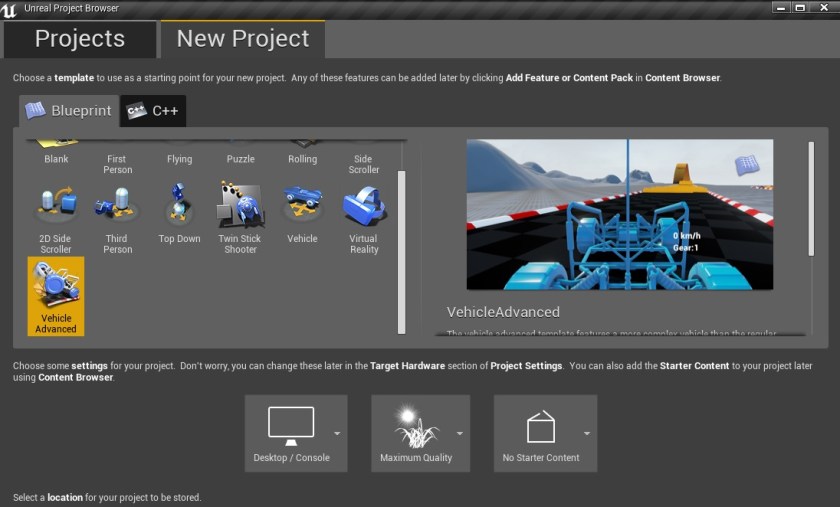Image resolution: width=840 pixels, height=507 pixels.
Task: Click the Puzzle template
Action: coord(240,154)
